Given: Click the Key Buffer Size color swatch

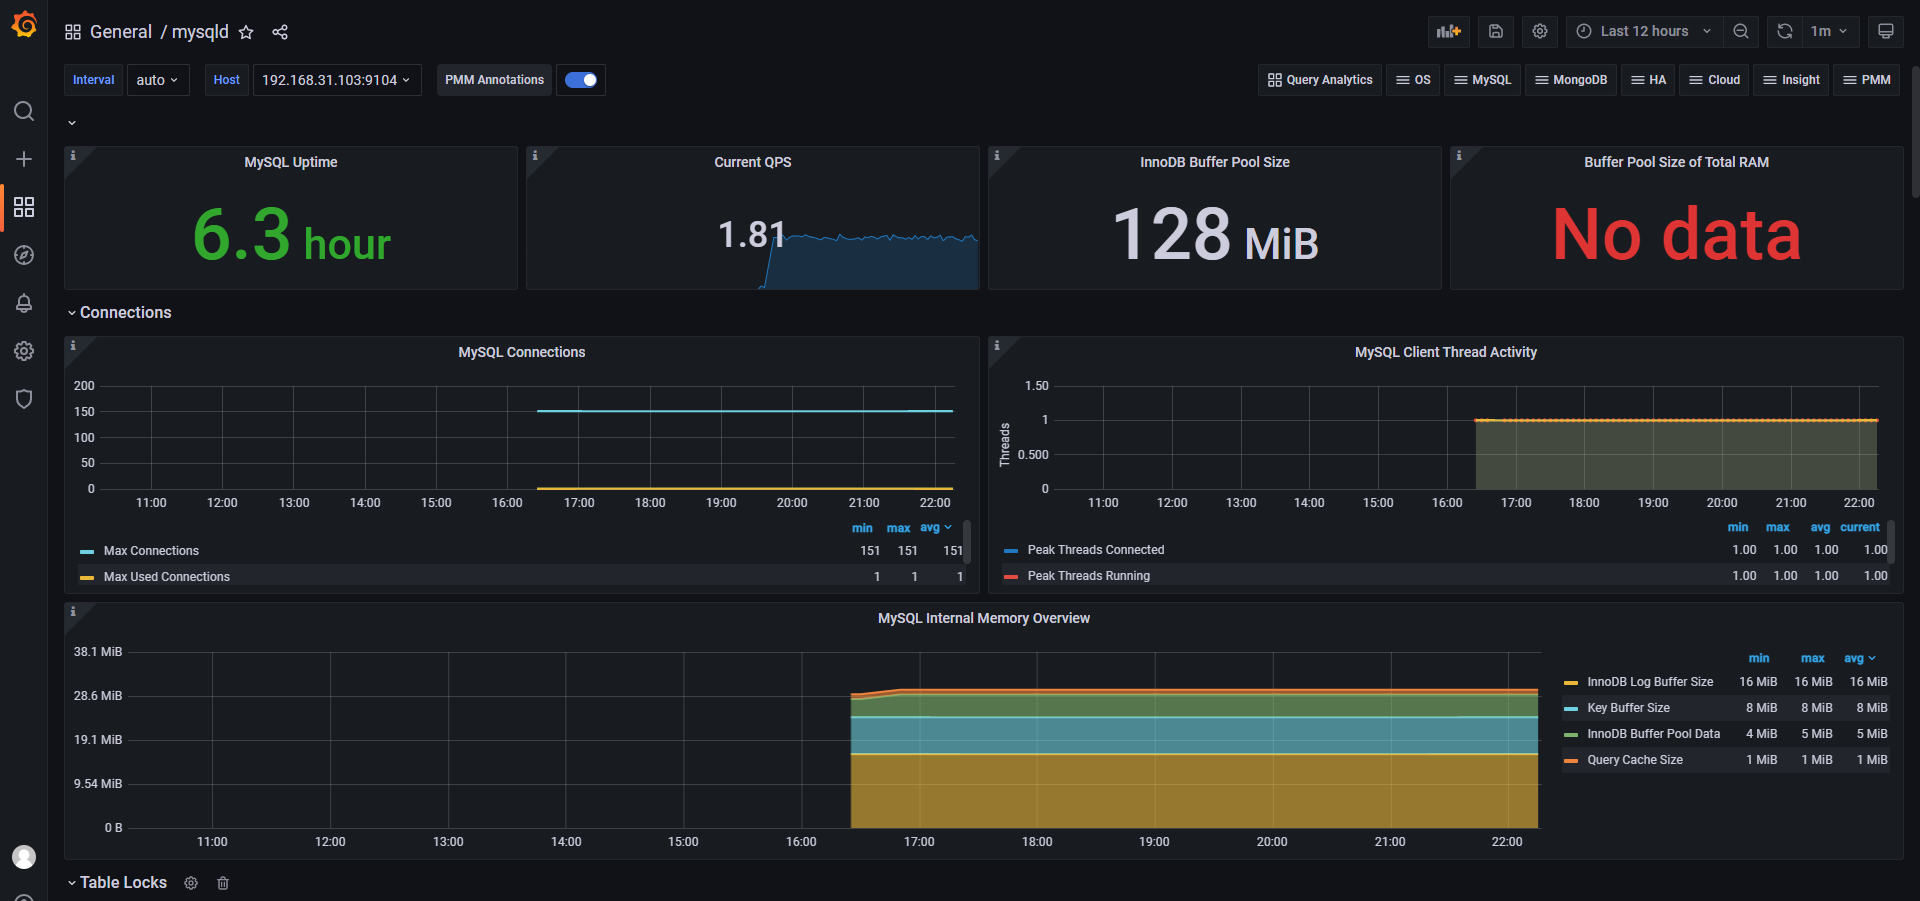Looking at the screenshot, I should 1570,708.
